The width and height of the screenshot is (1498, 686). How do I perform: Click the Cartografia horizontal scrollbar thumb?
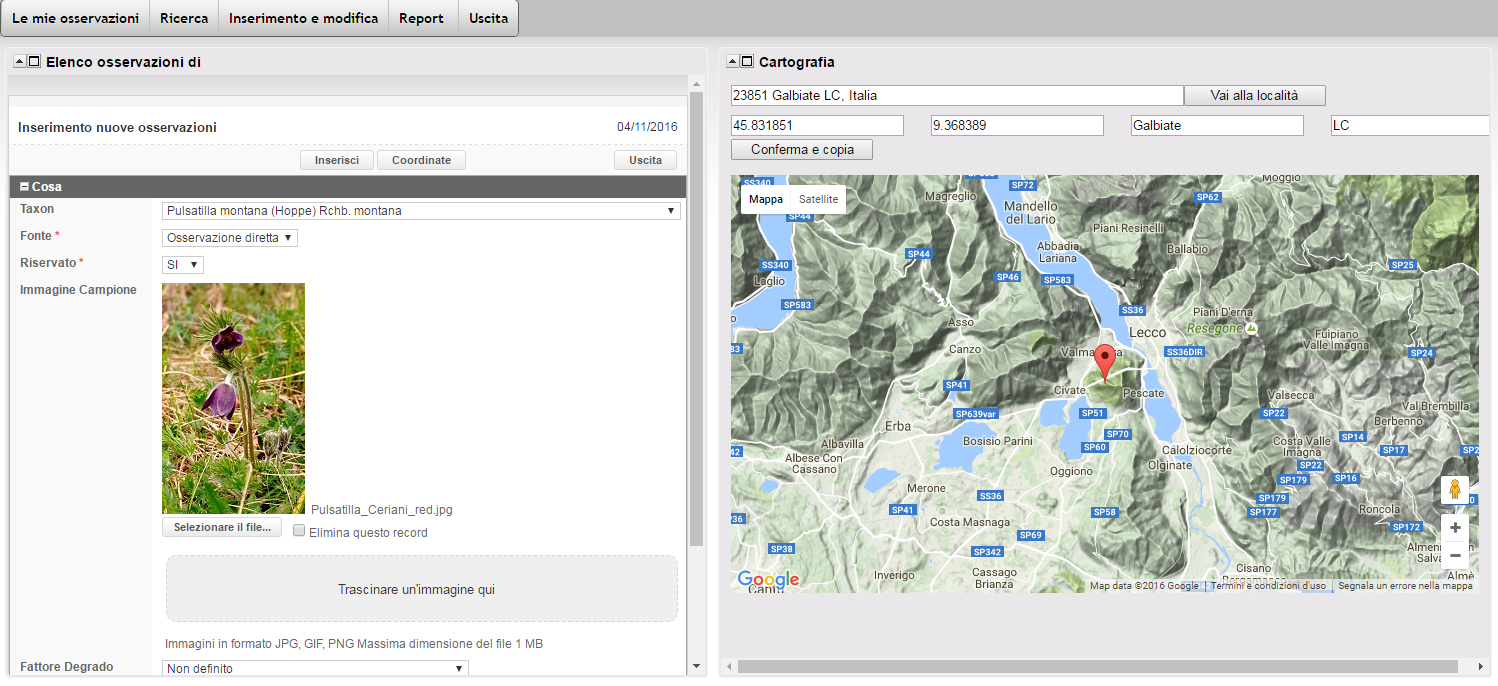click(1098, 666)
